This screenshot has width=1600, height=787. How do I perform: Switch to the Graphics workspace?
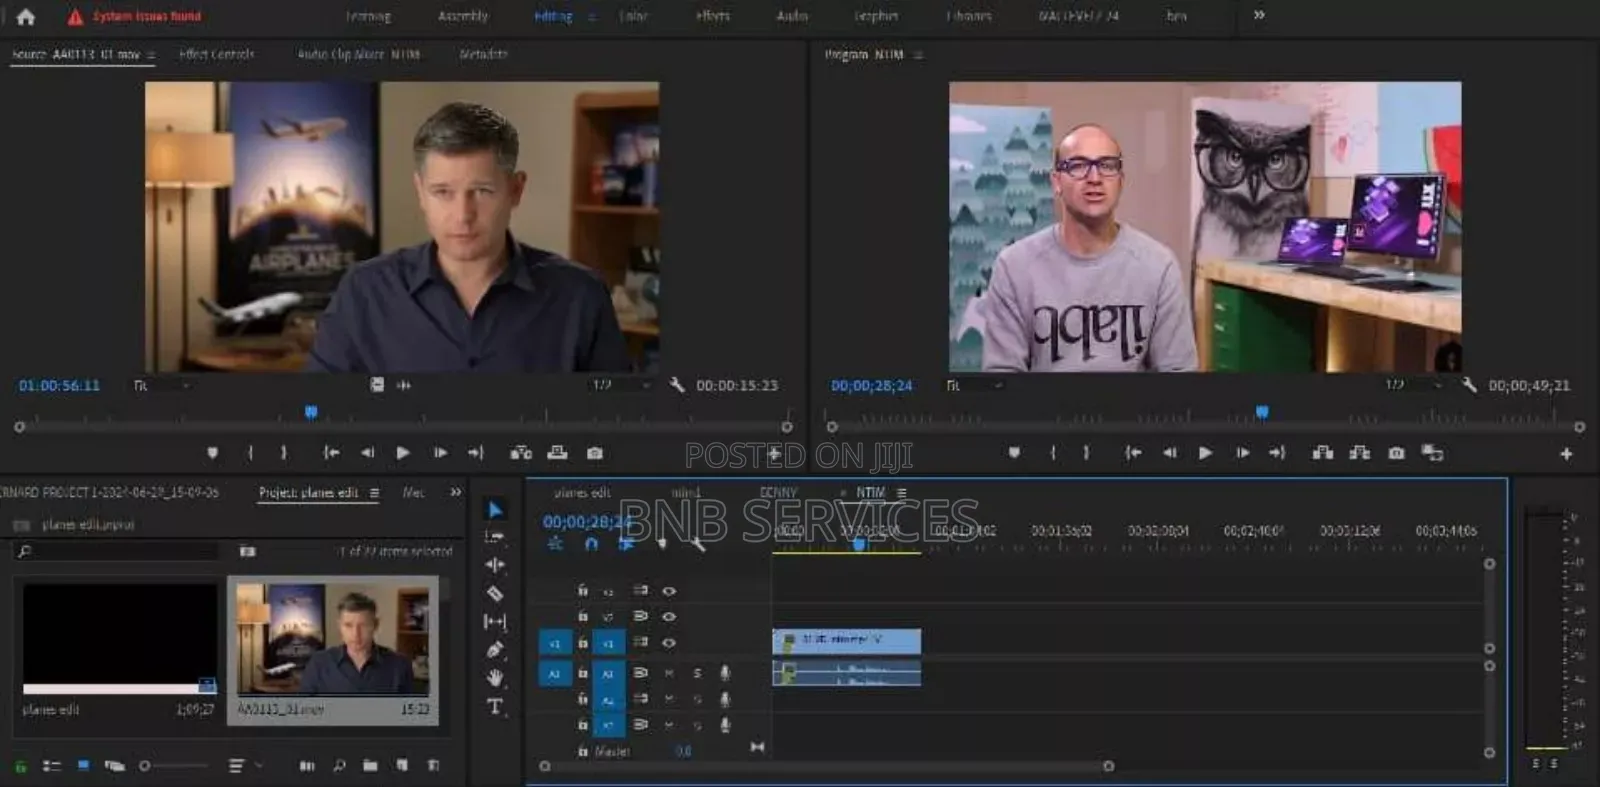coord(876,16)
